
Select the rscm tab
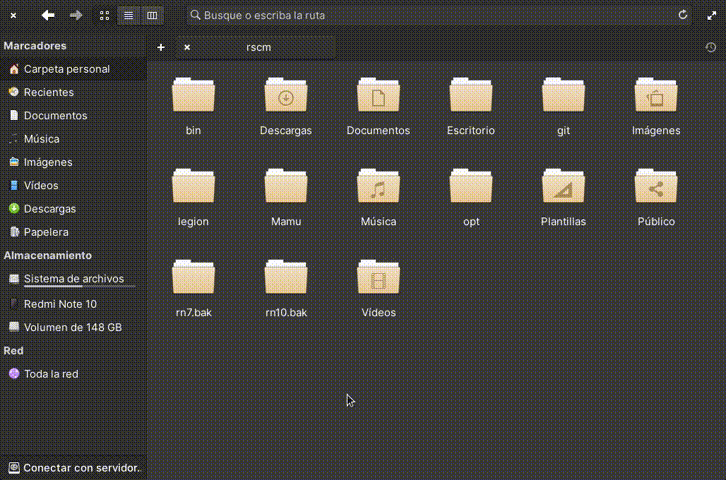point(256,47)
